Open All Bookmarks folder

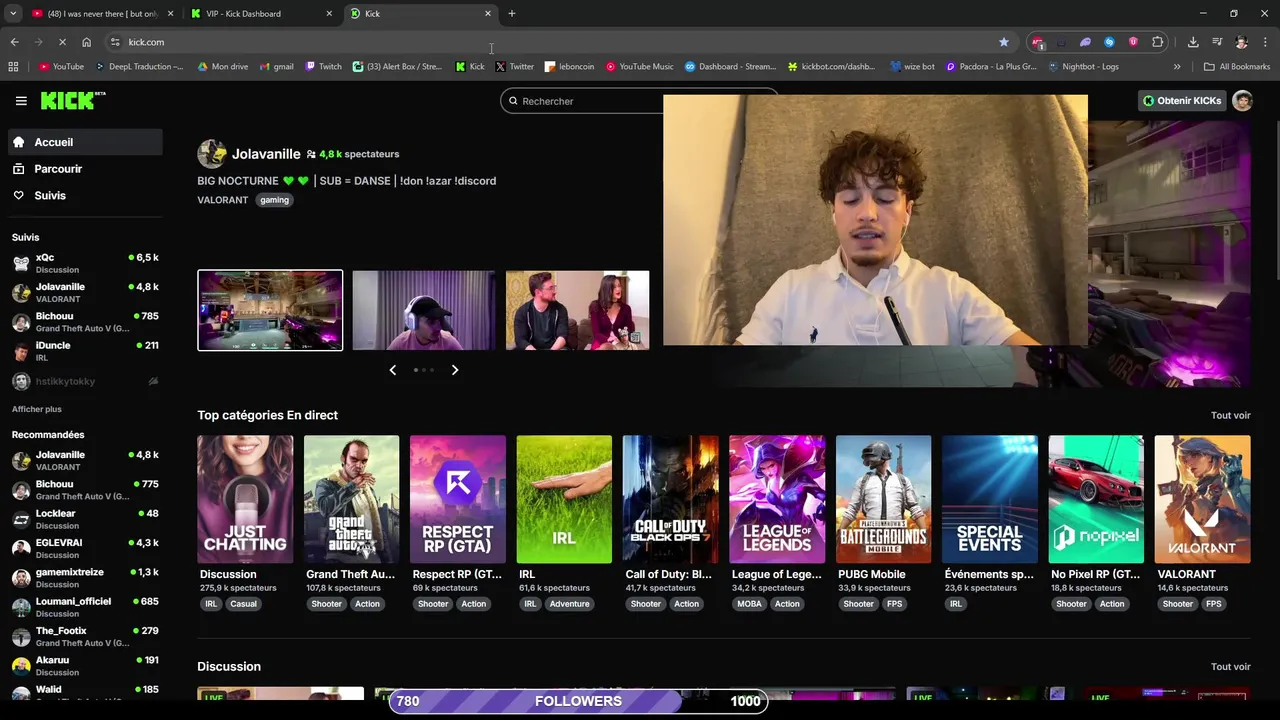(x=1237, y=67)
